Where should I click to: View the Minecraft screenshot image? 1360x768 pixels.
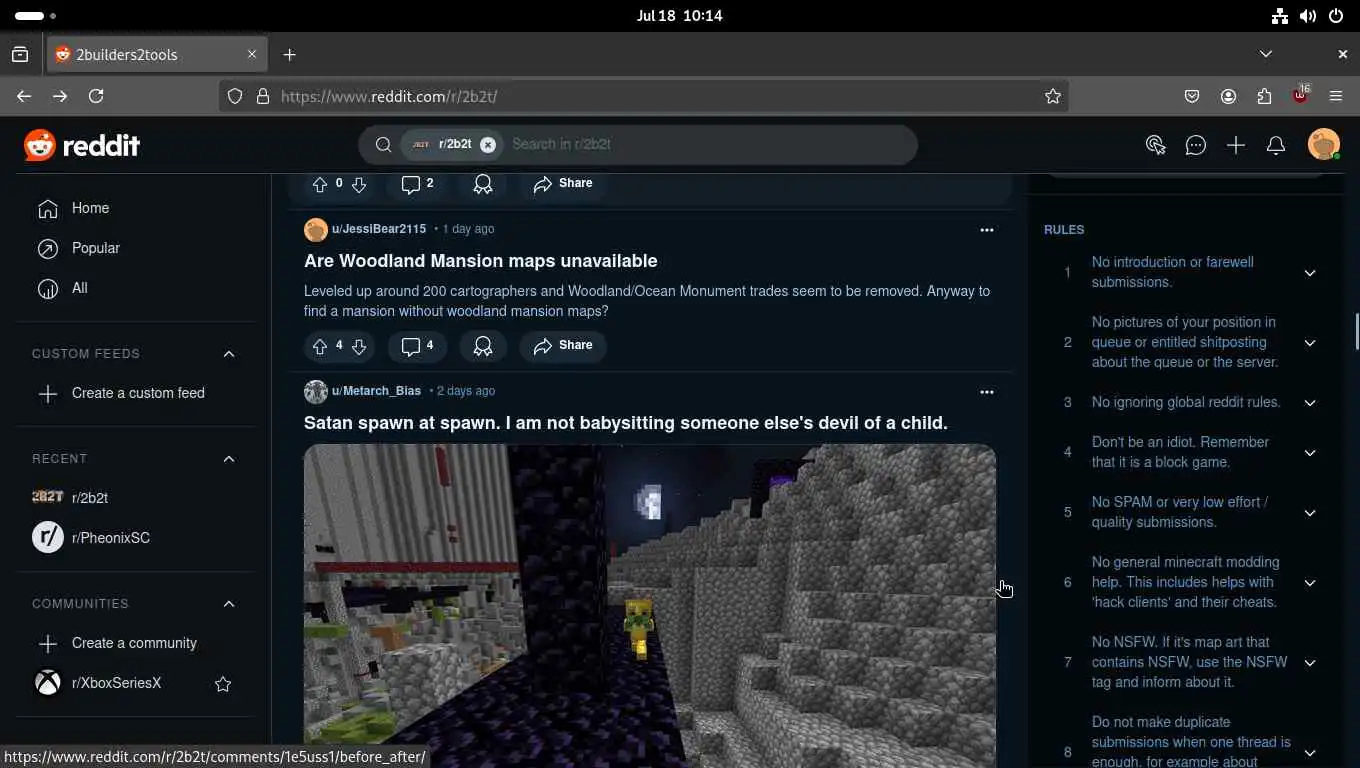650,606
